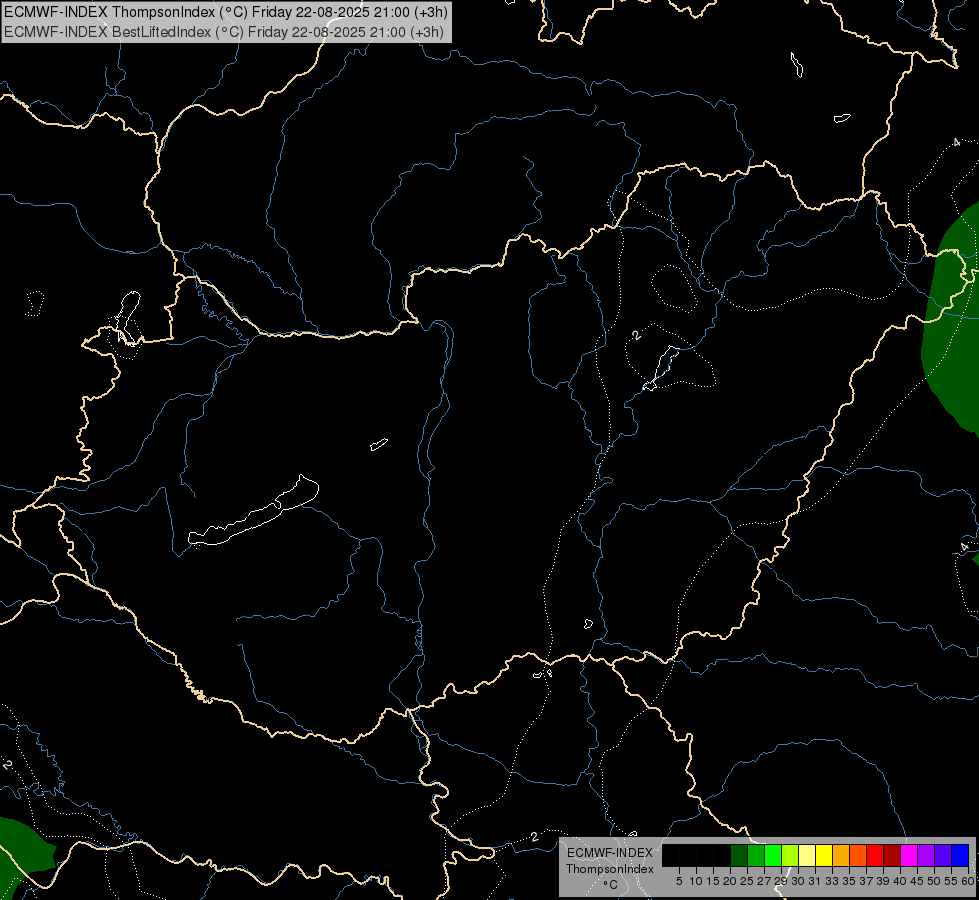Click the dark red 39–40 legend swatch
The width and height of the screenshot is (979, 900).
(x=892, y=856)
